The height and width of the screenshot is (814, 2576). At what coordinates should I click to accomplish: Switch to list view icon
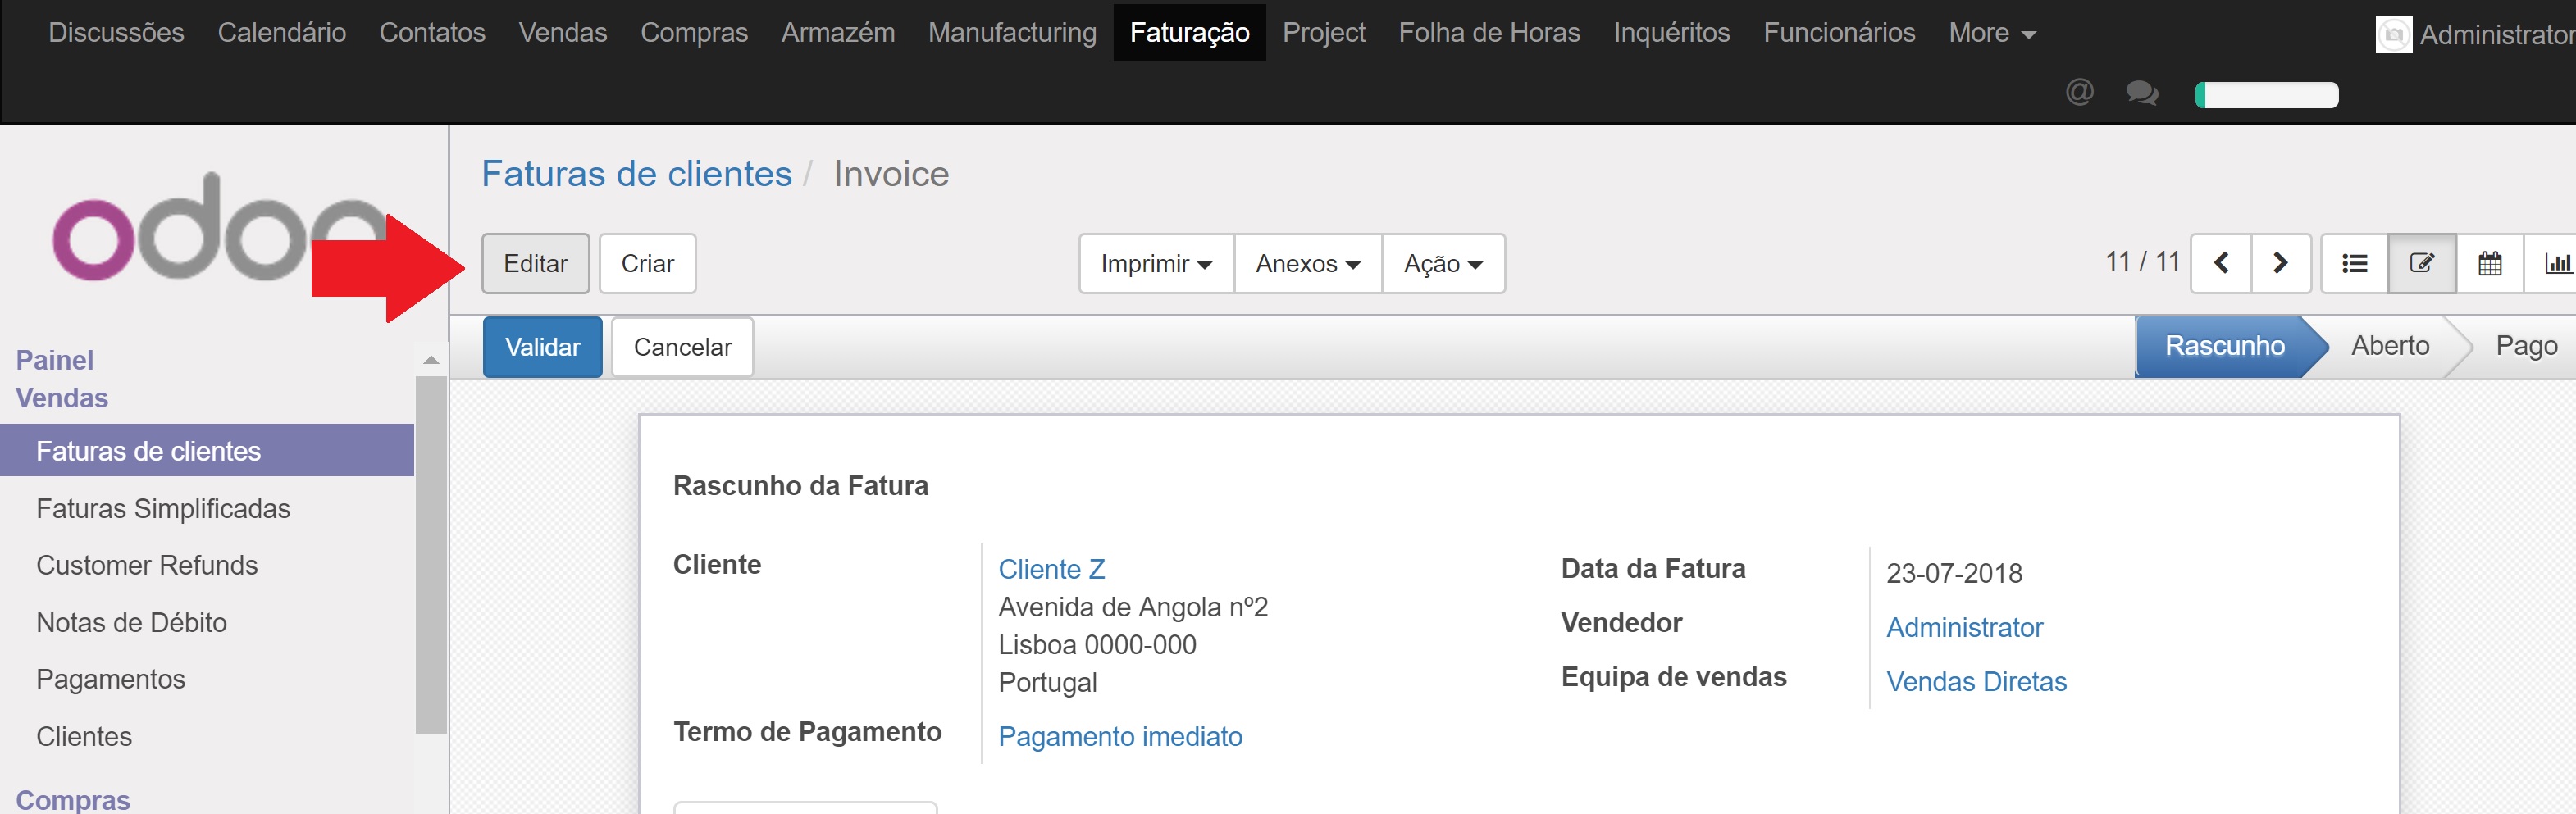(2354, 264)
